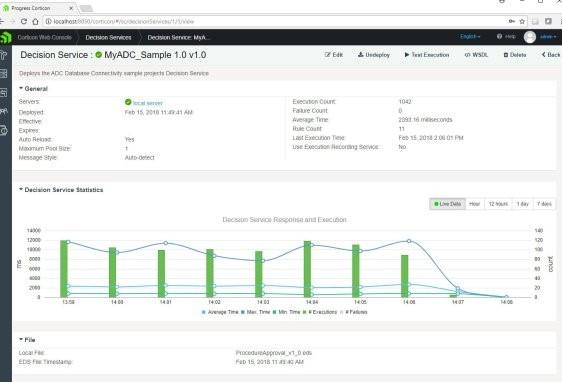The width and height of the screenshot is (562, 382).
Task: Click the saved password key icon in address bar
Action: point(512,22)
